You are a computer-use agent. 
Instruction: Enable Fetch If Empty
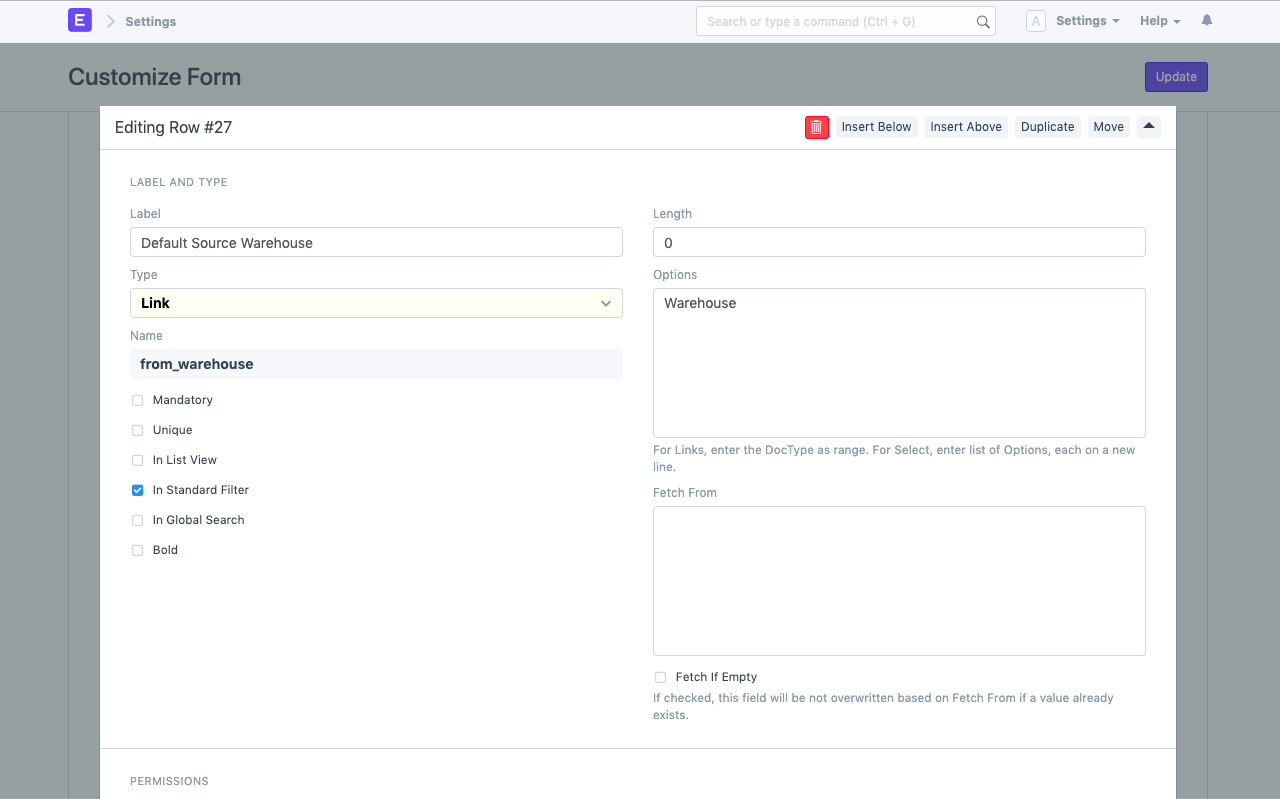click(660, 677)
